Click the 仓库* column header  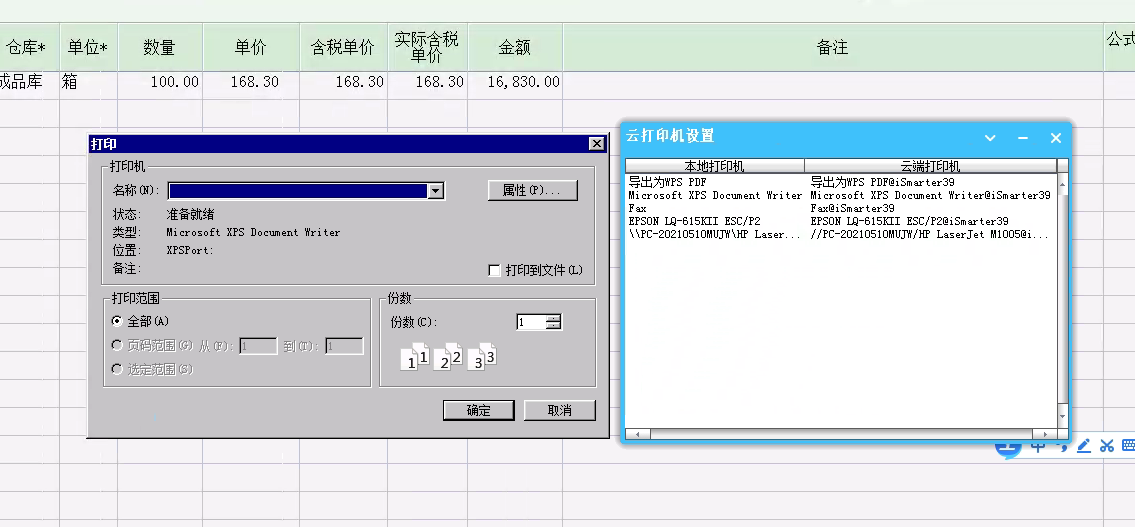(x=25, y=48)
